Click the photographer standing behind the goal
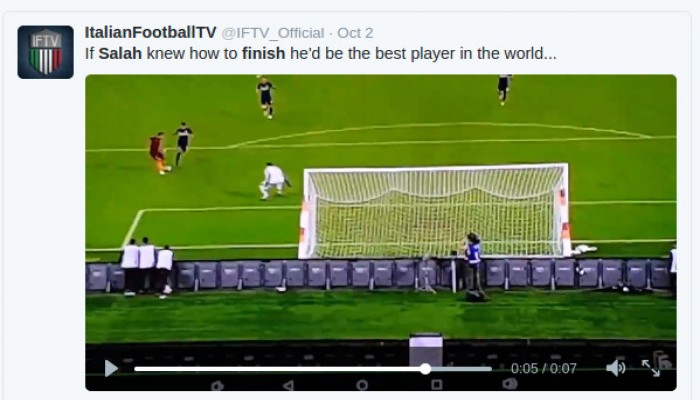 click(473, 261)
